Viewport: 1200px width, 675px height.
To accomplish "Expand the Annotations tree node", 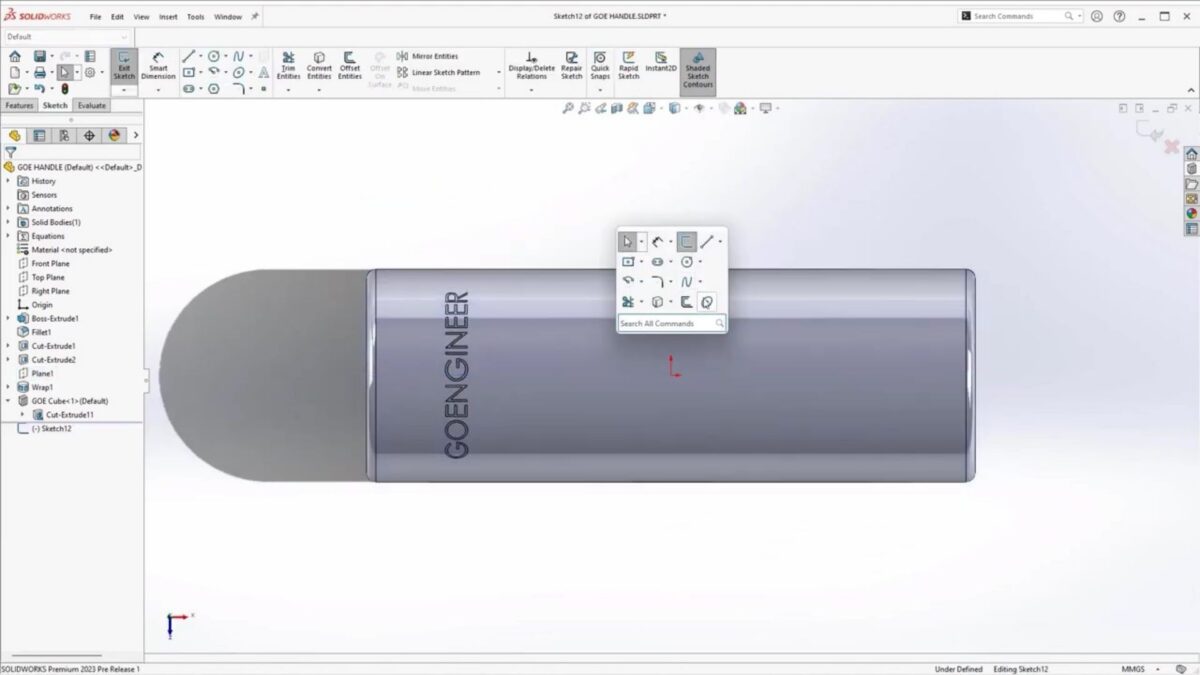I will [8, 208].
